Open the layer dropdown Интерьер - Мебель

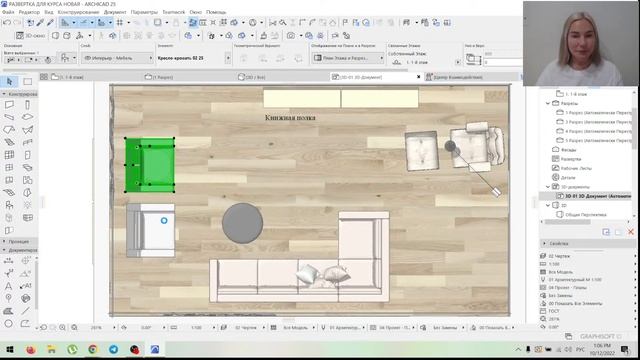tap(118, 58)
